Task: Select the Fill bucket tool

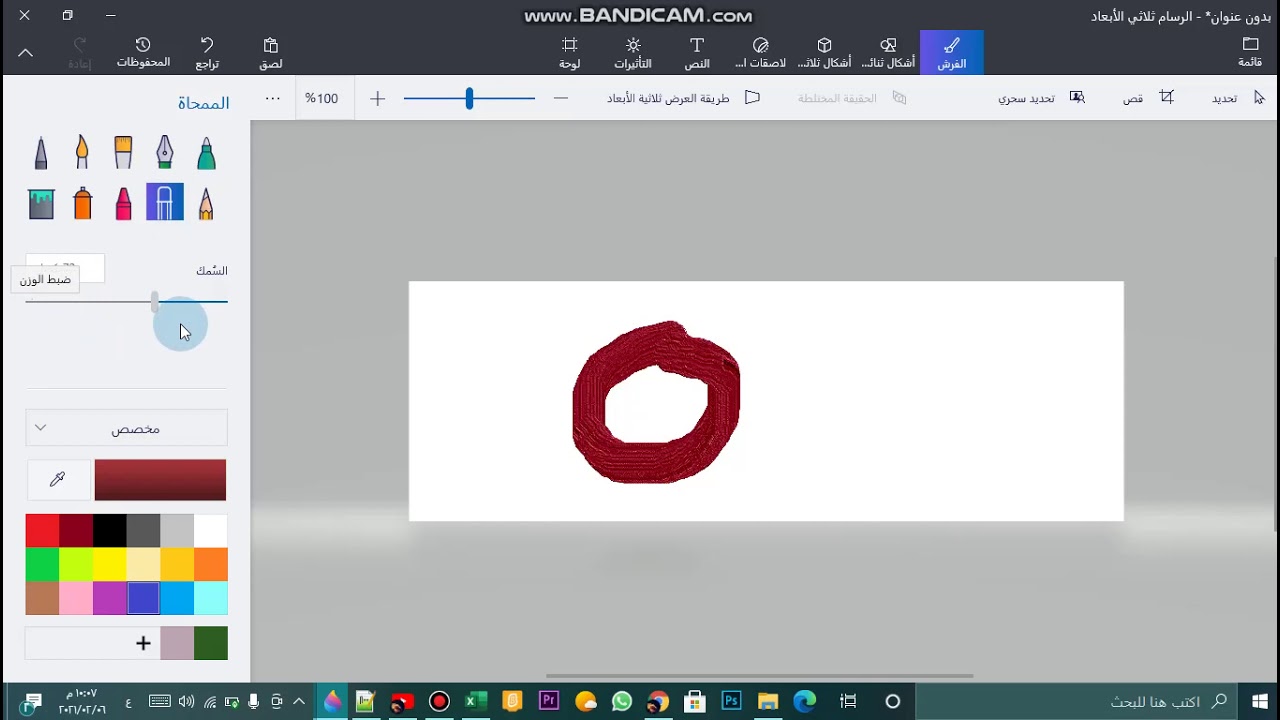Action: tap(41, 204)
